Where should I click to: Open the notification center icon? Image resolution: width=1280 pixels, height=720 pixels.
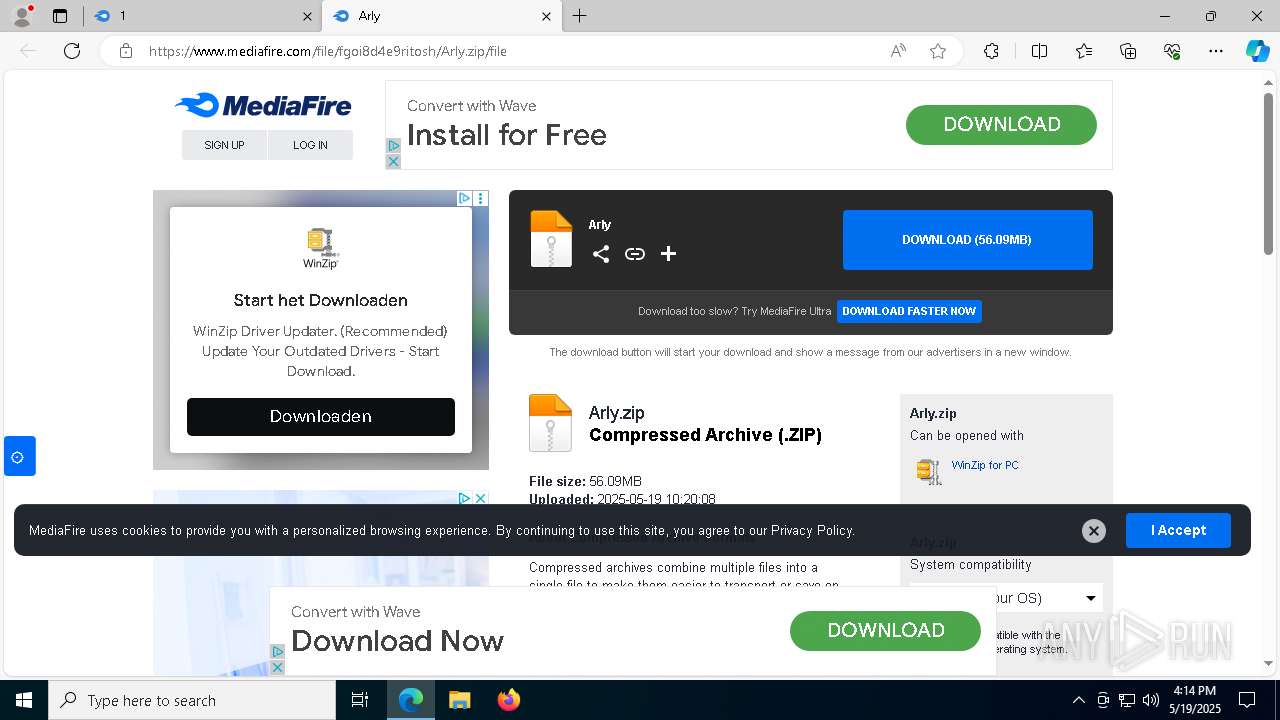click(1247, 700)
